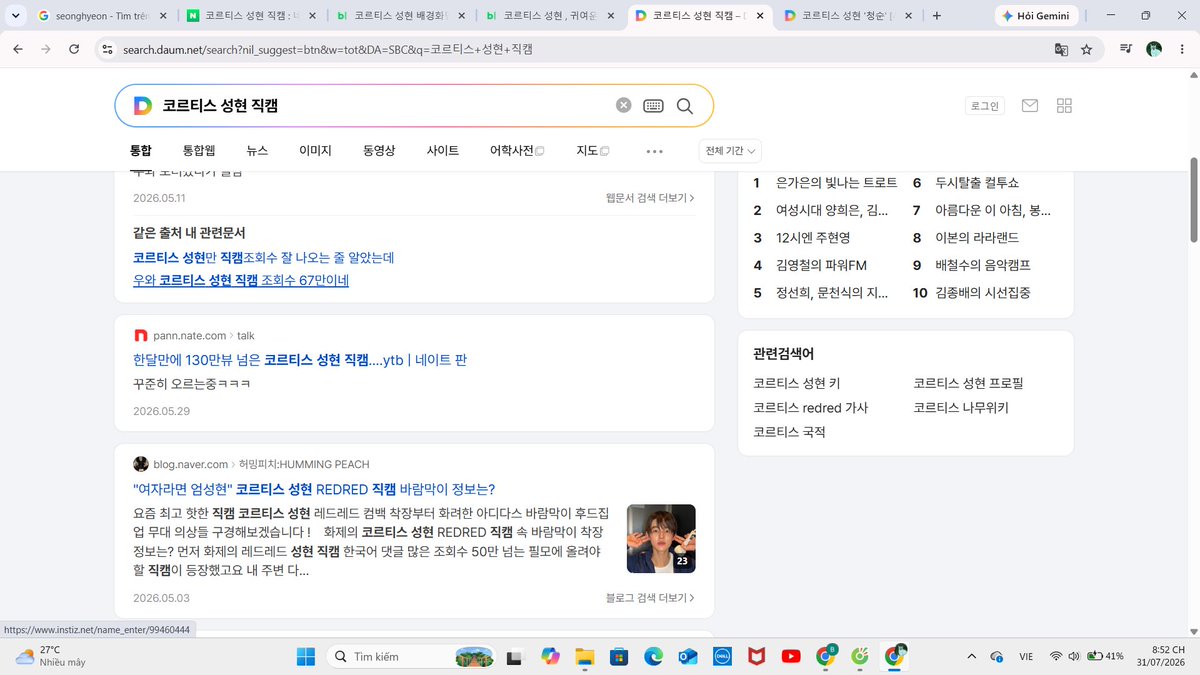Switch to the 이미지 tab

tap(315, 151)
